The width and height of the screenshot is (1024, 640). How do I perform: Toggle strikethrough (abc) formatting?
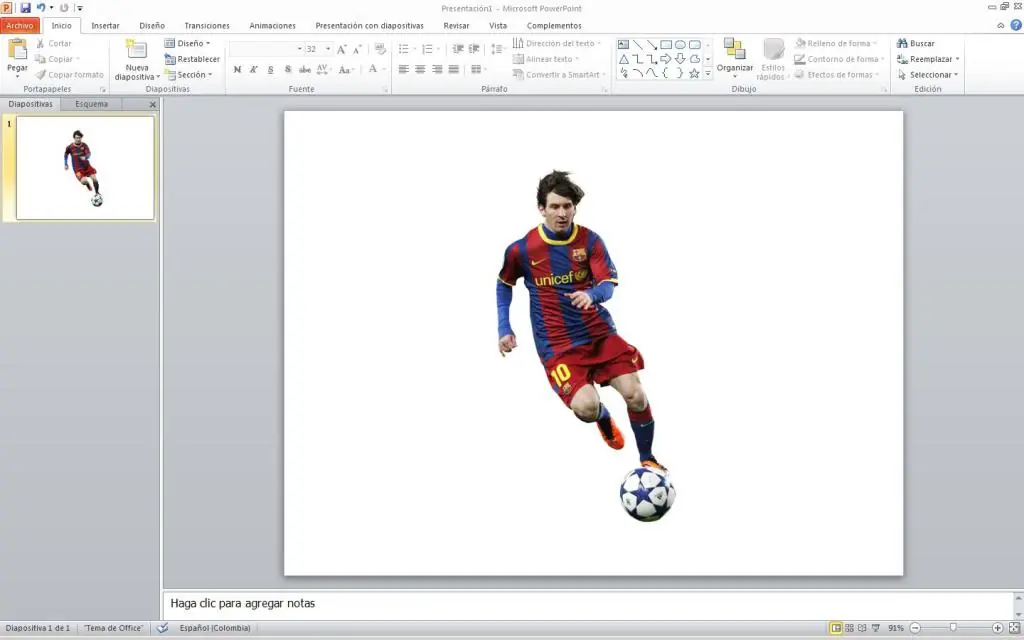(304, 69)
